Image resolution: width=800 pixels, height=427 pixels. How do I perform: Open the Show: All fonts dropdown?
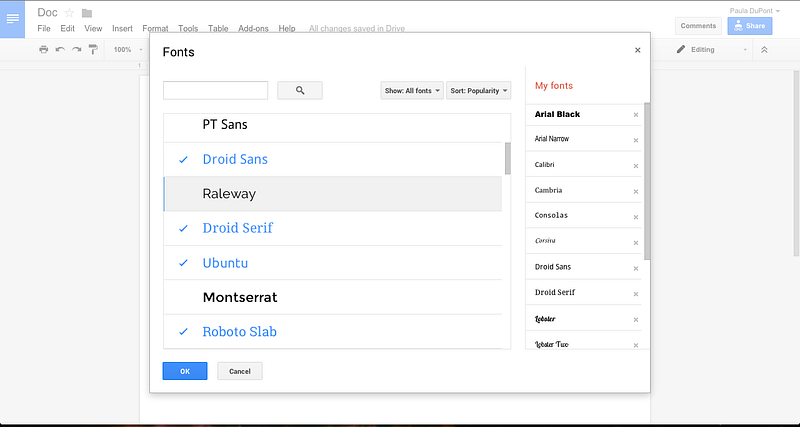pos(412,90)
